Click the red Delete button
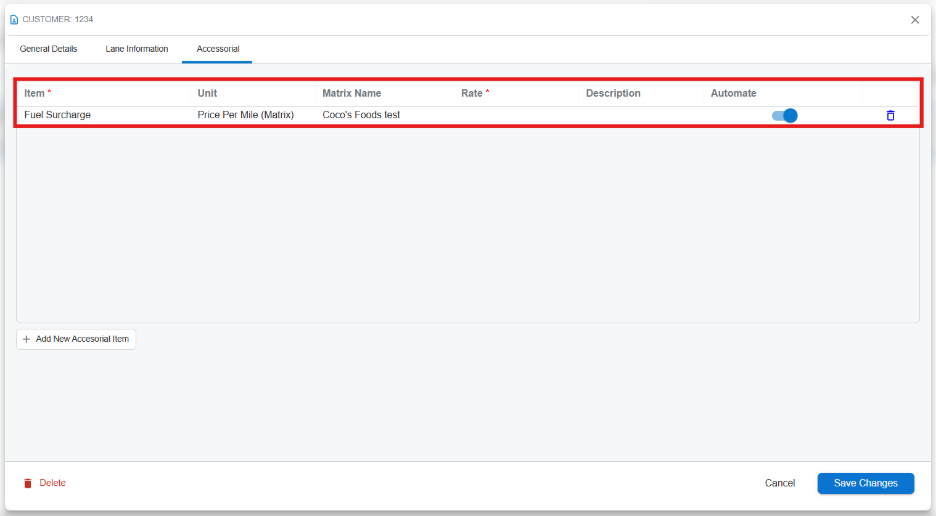This screenshot has width=936, height=516. 45,483
